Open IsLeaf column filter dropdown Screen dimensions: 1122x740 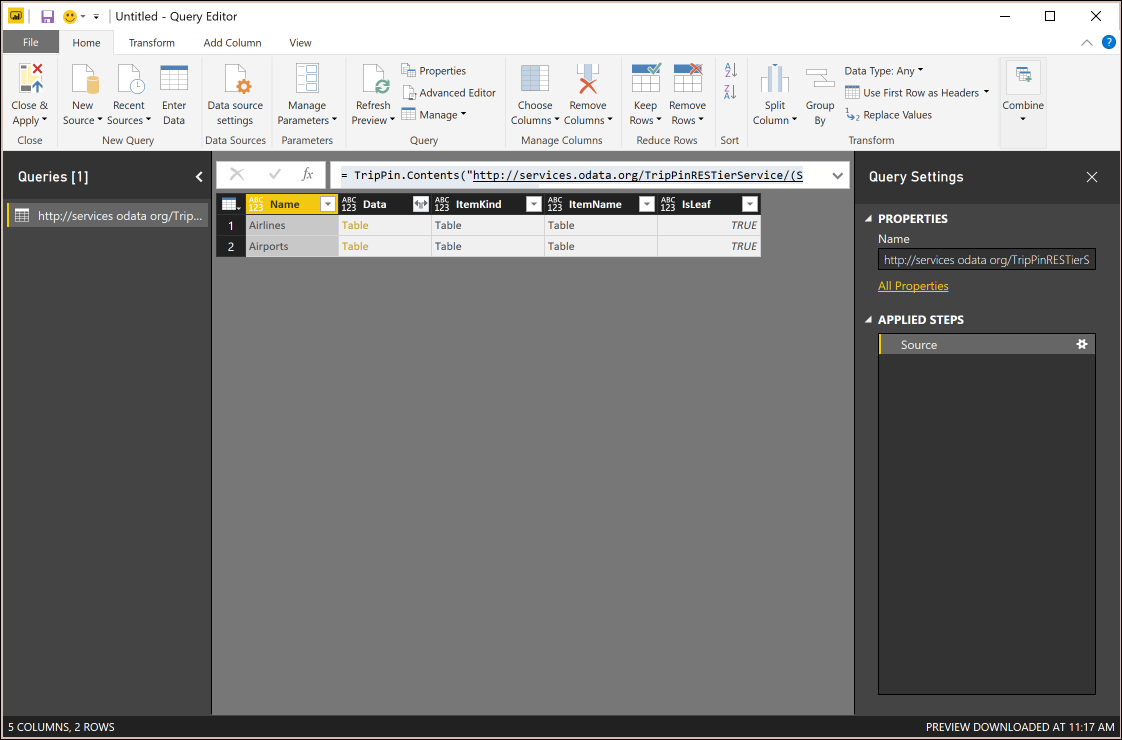pos(750,205)
